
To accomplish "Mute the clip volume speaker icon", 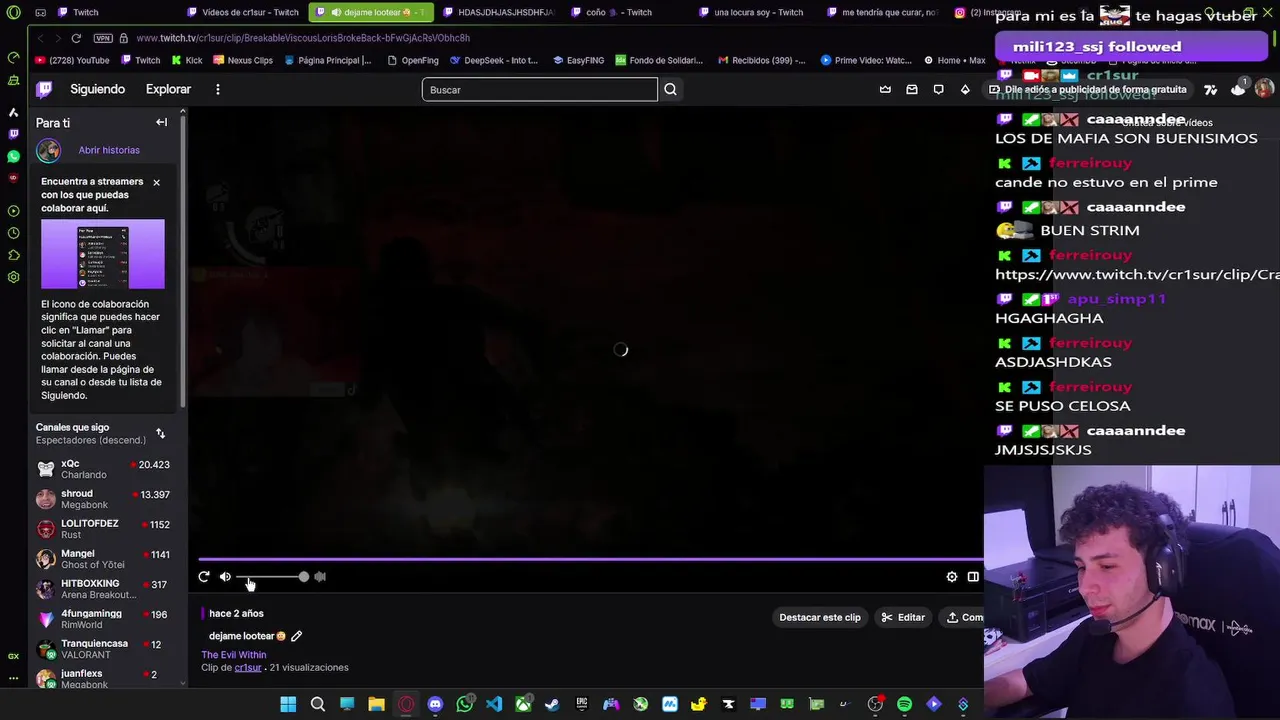I will pos(225,577).
